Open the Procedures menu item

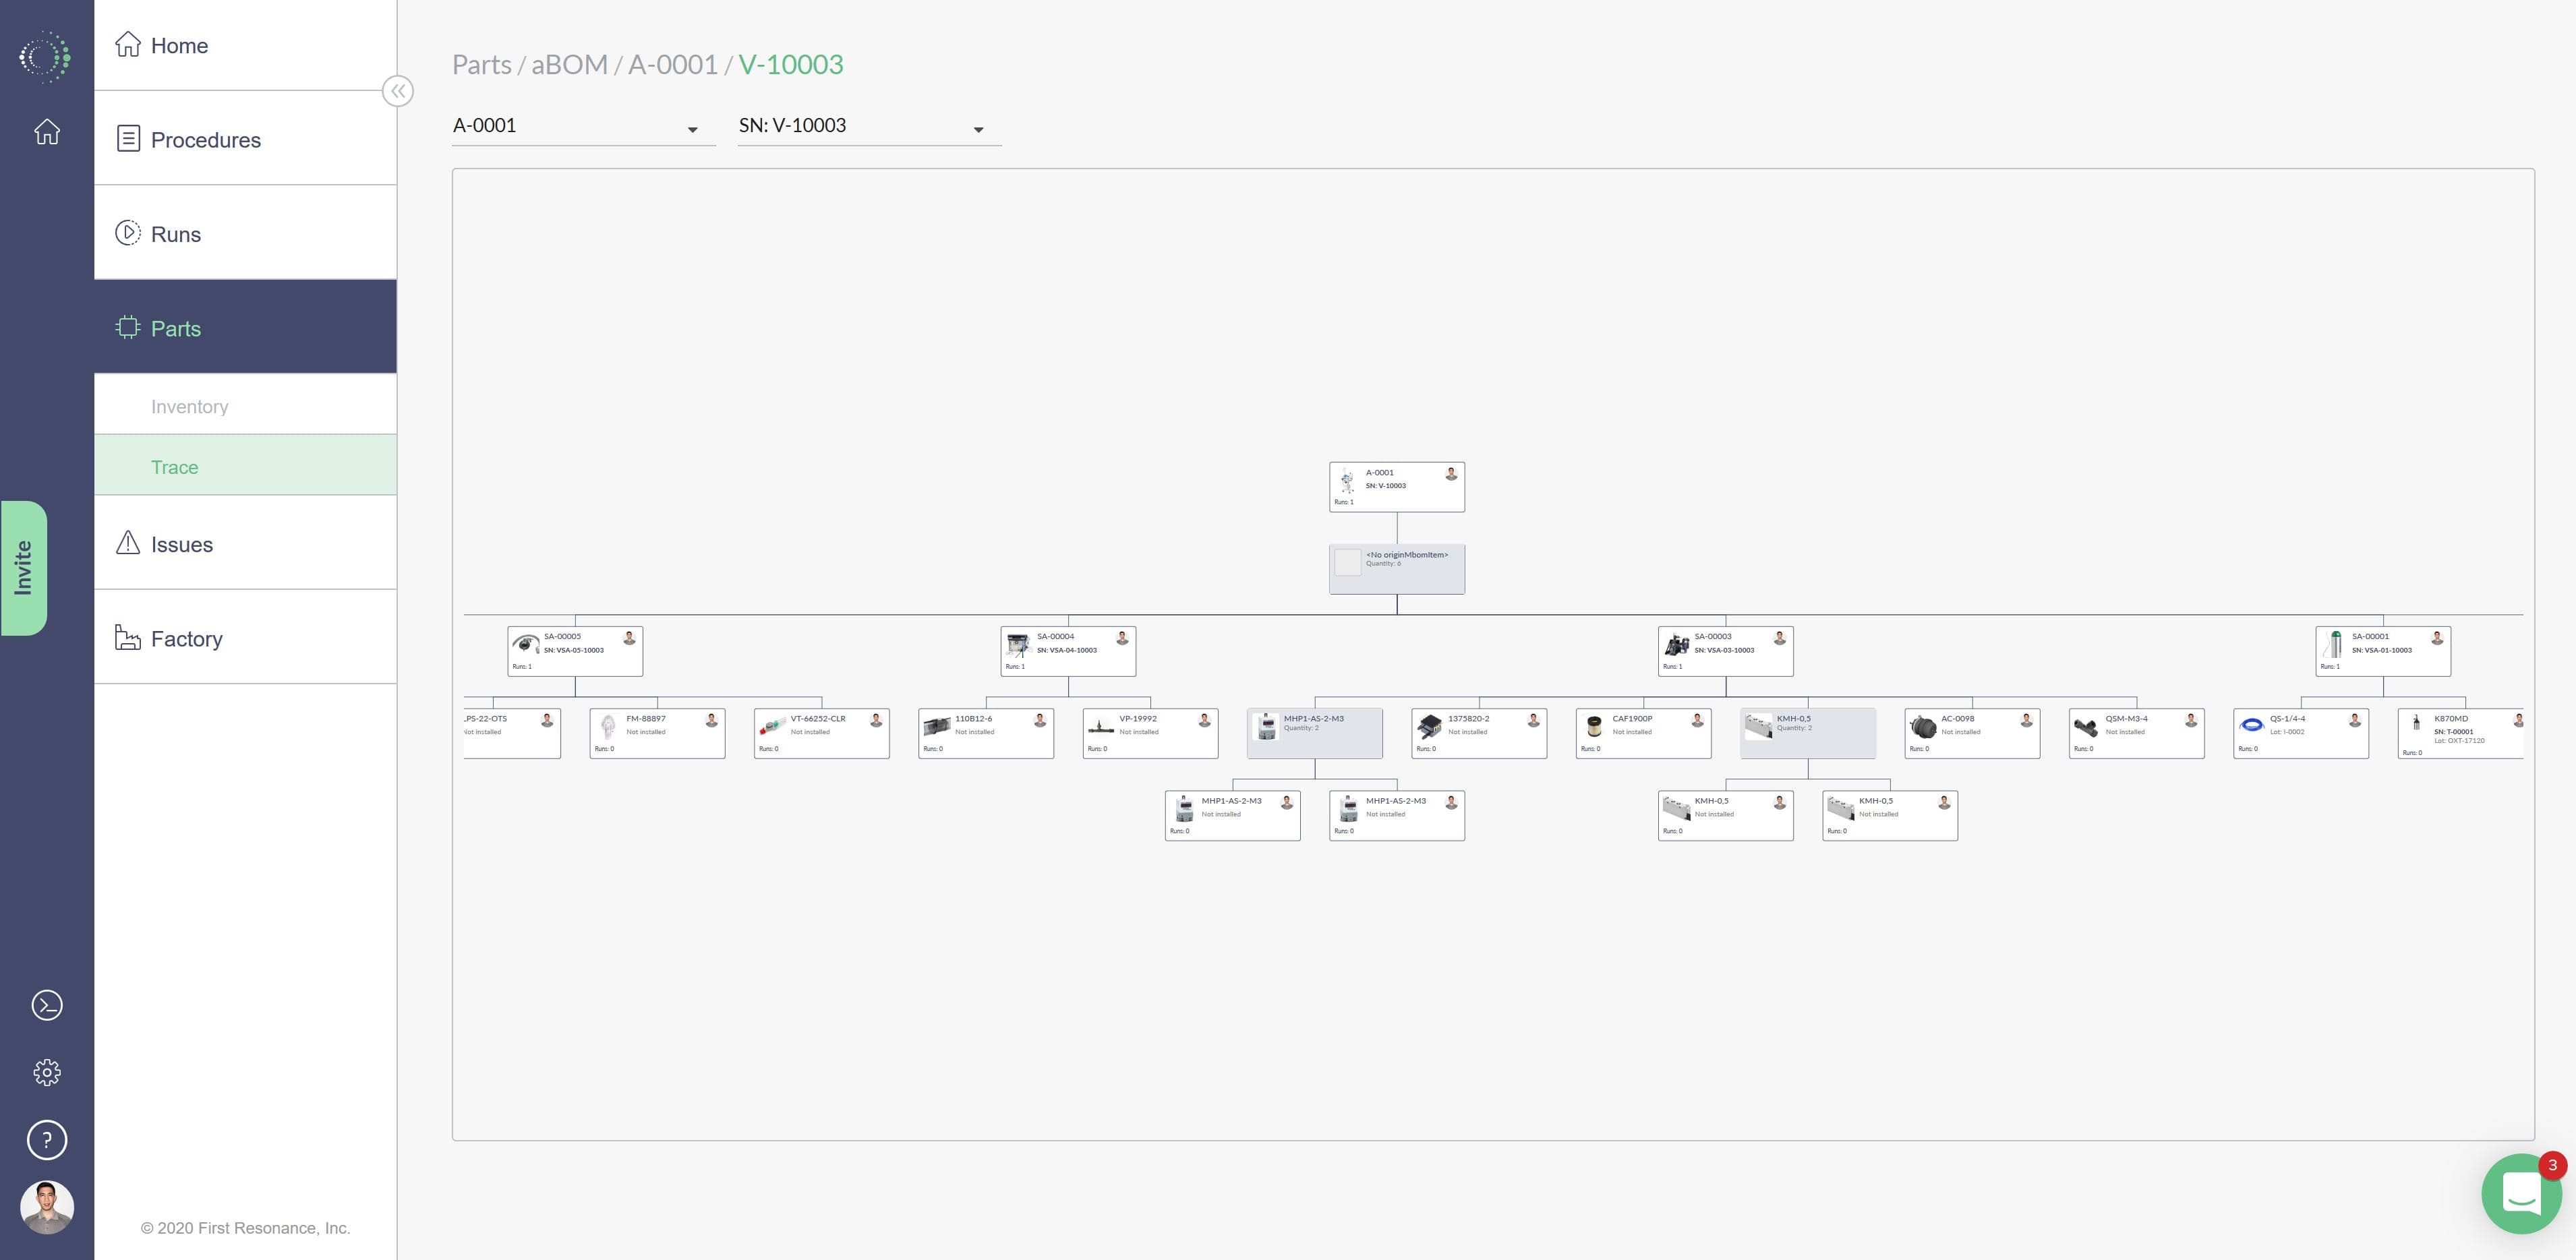click(205, 140)
